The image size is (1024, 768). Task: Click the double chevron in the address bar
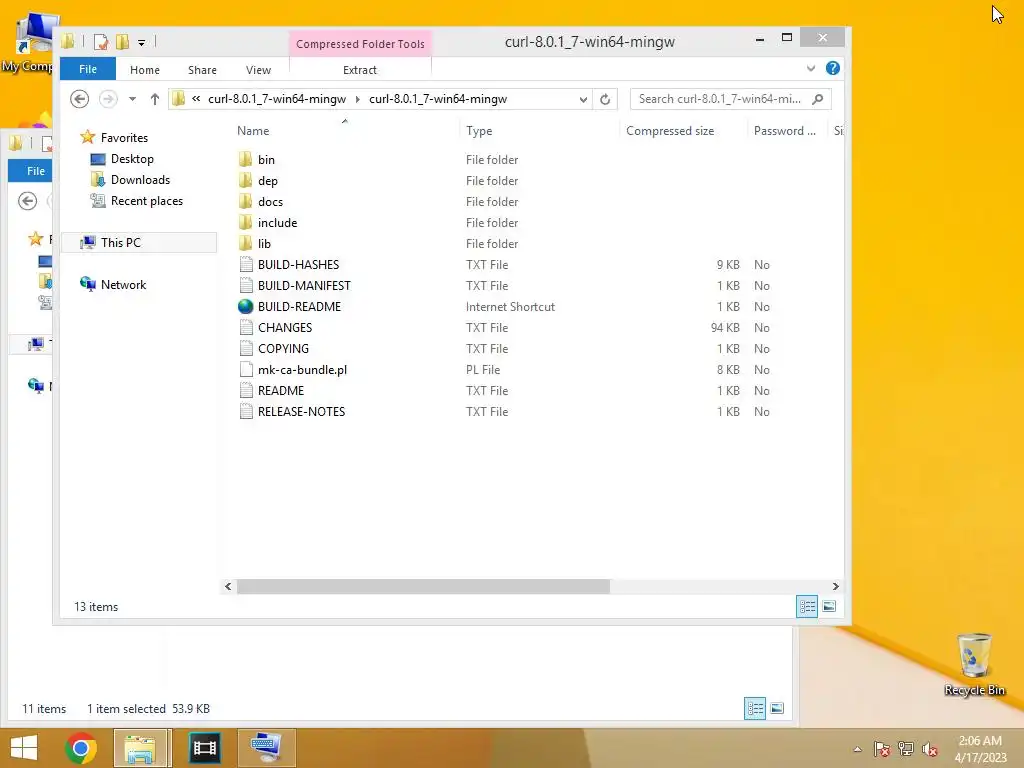click(196, 99)
